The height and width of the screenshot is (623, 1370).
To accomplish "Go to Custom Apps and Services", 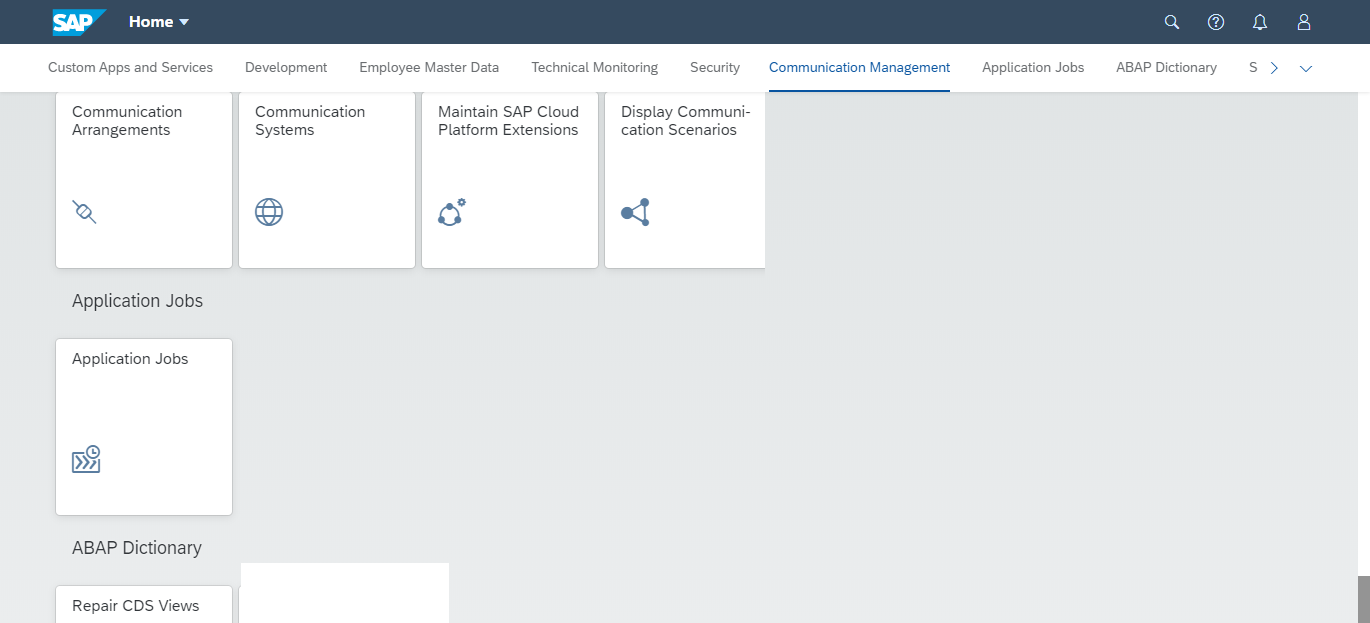I will point(130,68).
